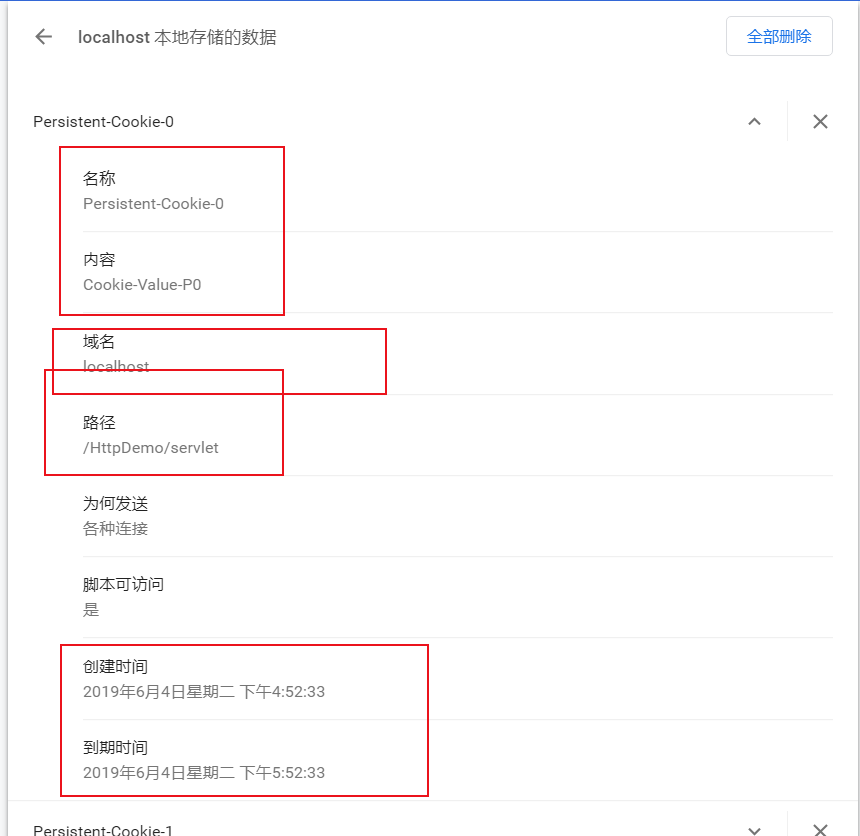Click the collapse chevron for Persistent-Cookie-0
The width and height of the screenshot is (860, 836).
754,121
